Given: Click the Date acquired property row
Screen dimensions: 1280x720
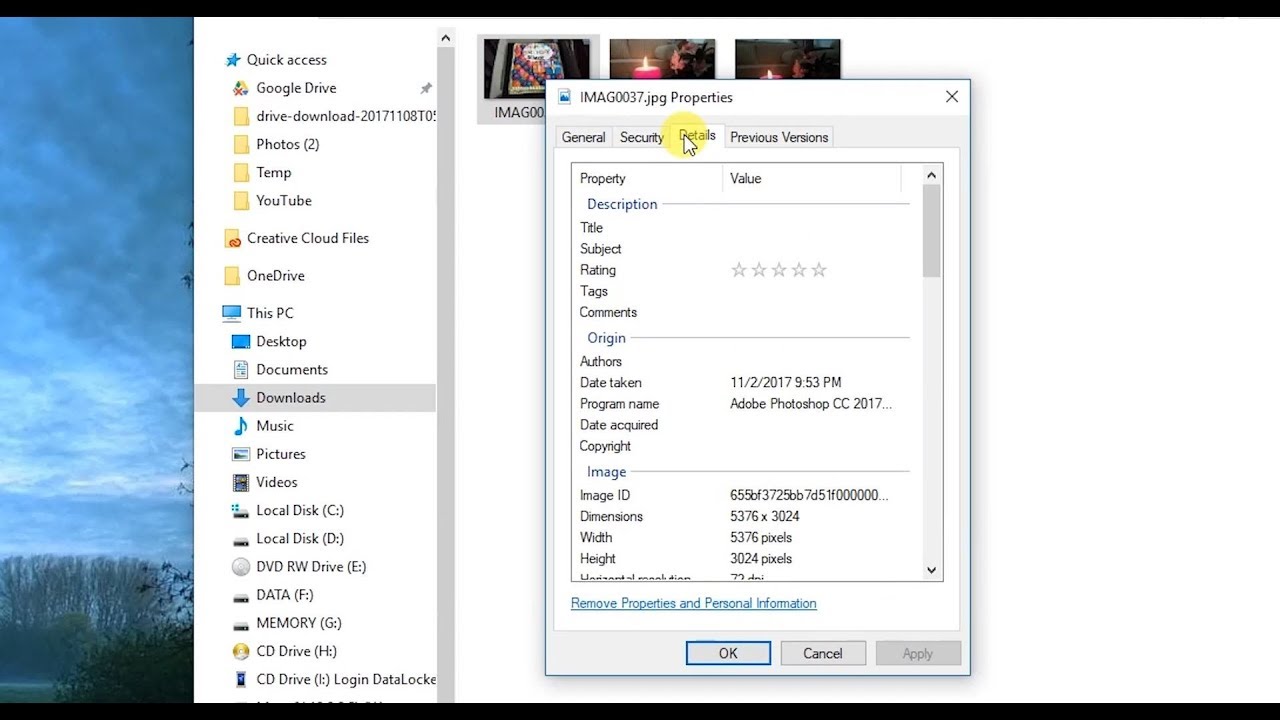Looking at the screenshot, I should tap(745, 425).
